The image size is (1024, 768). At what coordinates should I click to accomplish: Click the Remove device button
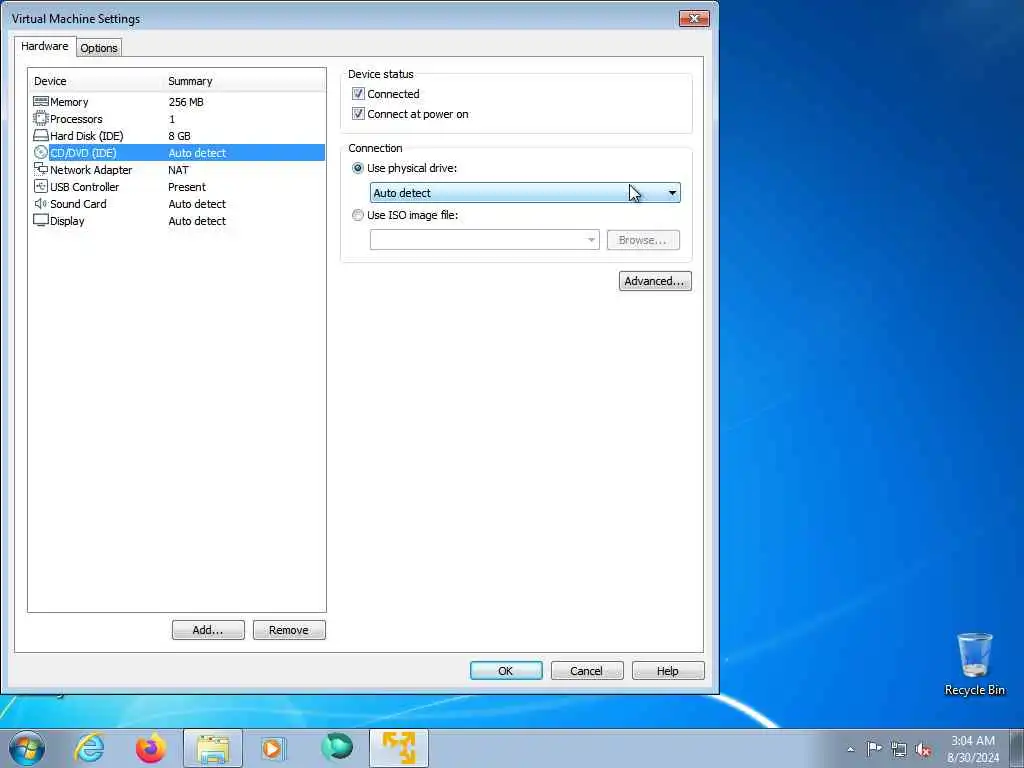point(289,630)
